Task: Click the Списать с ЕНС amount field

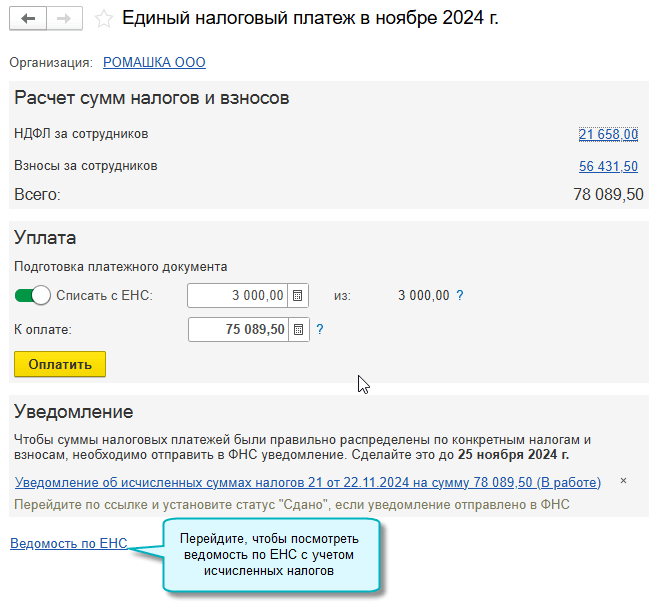Action: pyautogui.click(x=238, y=295)
